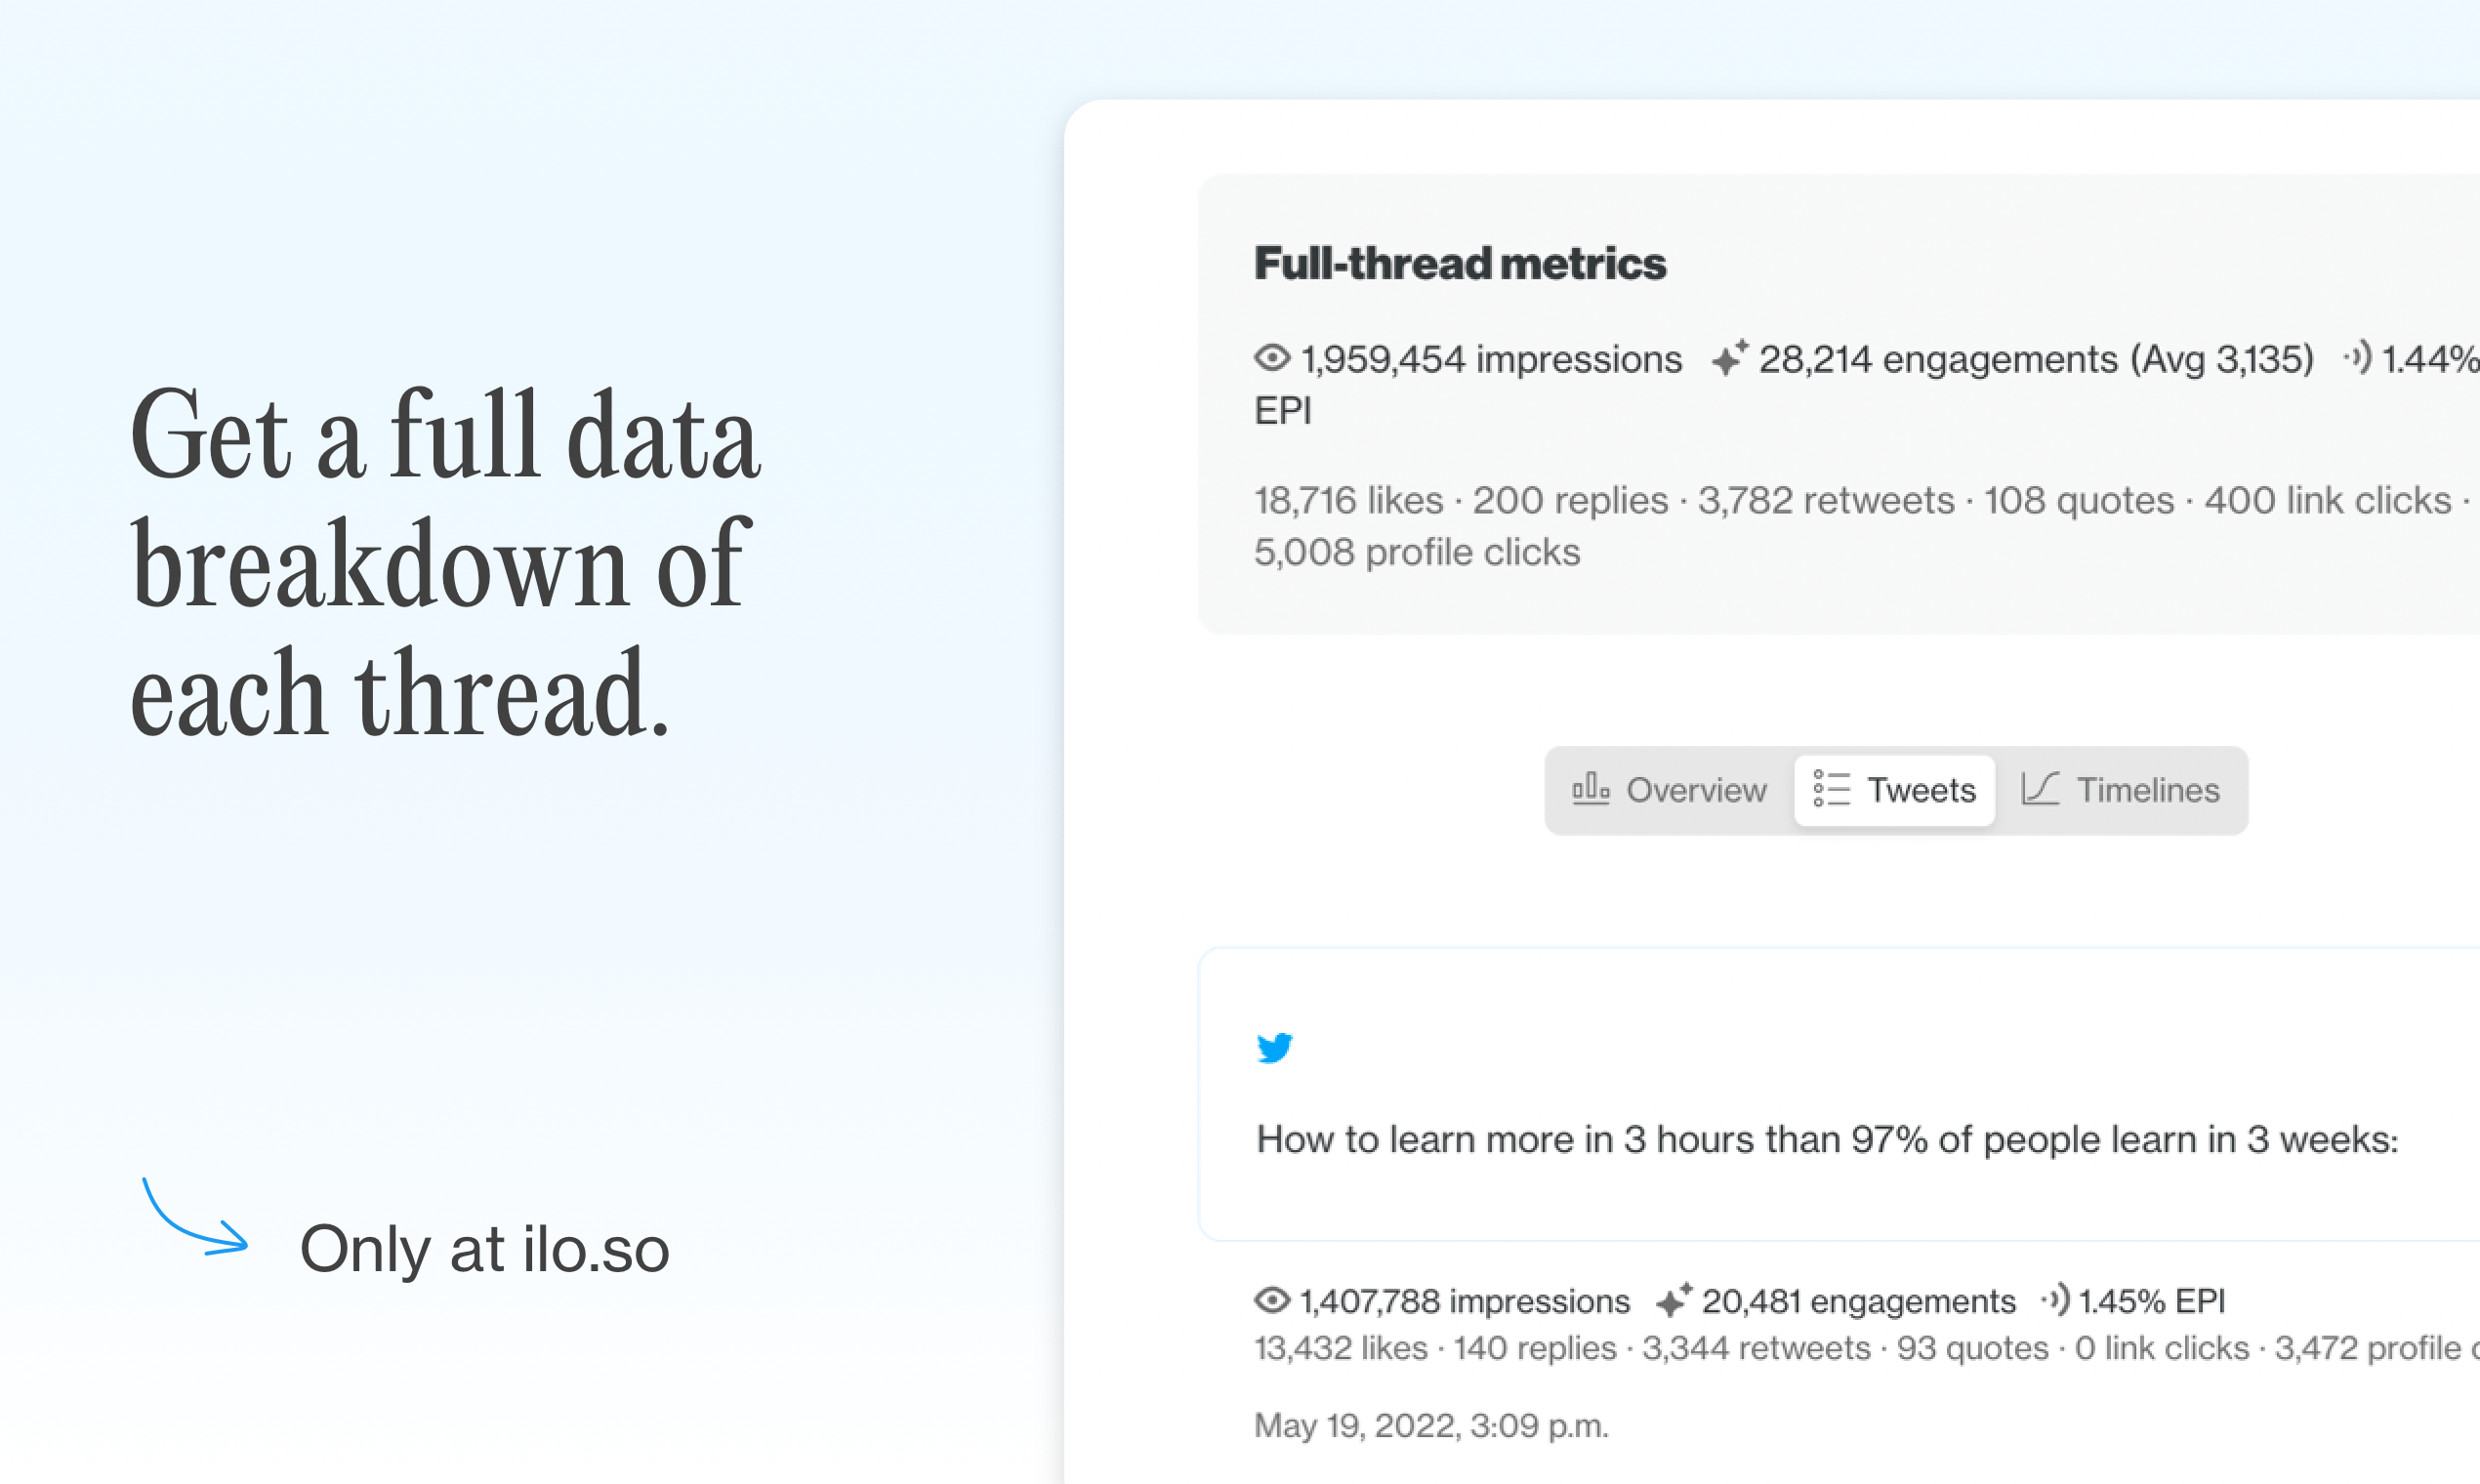
Task: Click the eye icon next to 1,959,454 impressions
Action: click(x=1272, y=357)
